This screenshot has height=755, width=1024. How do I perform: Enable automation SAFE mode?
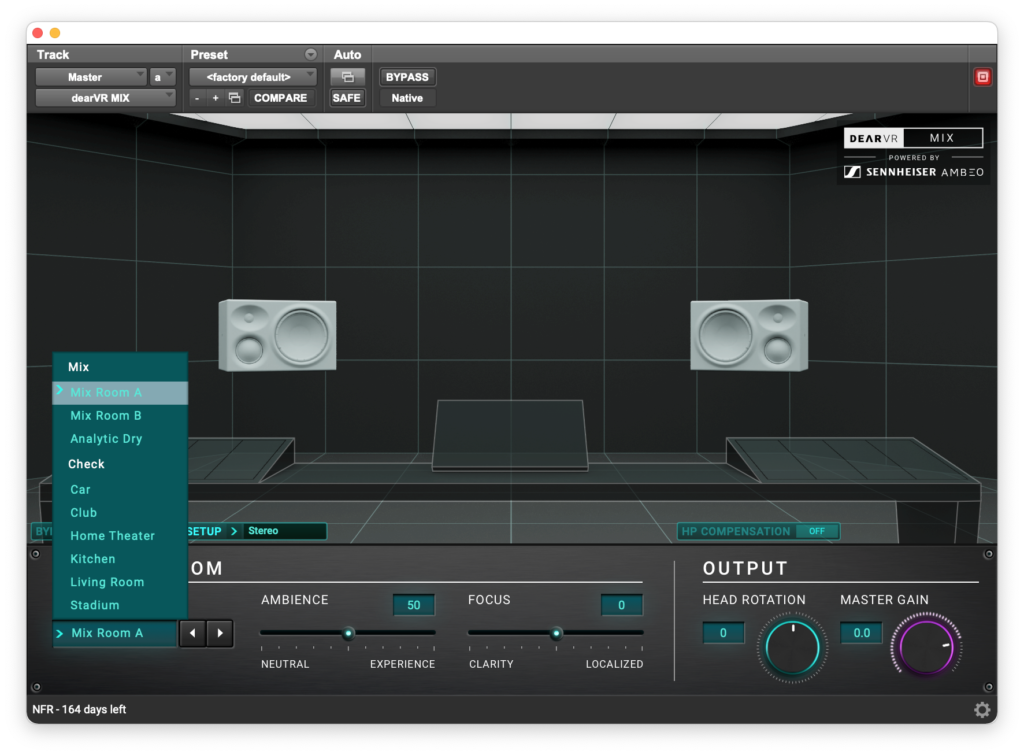click(347, 98)
